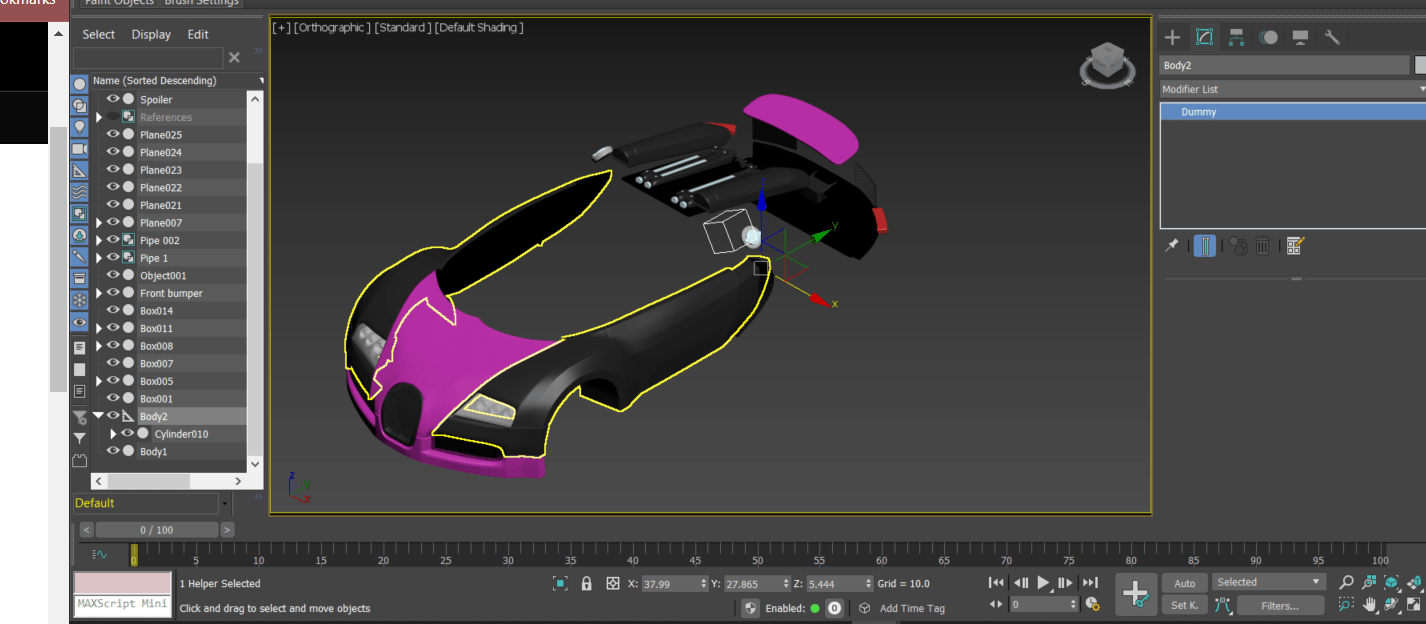Open the Display menu in Scene Explorer

tap(151, 34)
